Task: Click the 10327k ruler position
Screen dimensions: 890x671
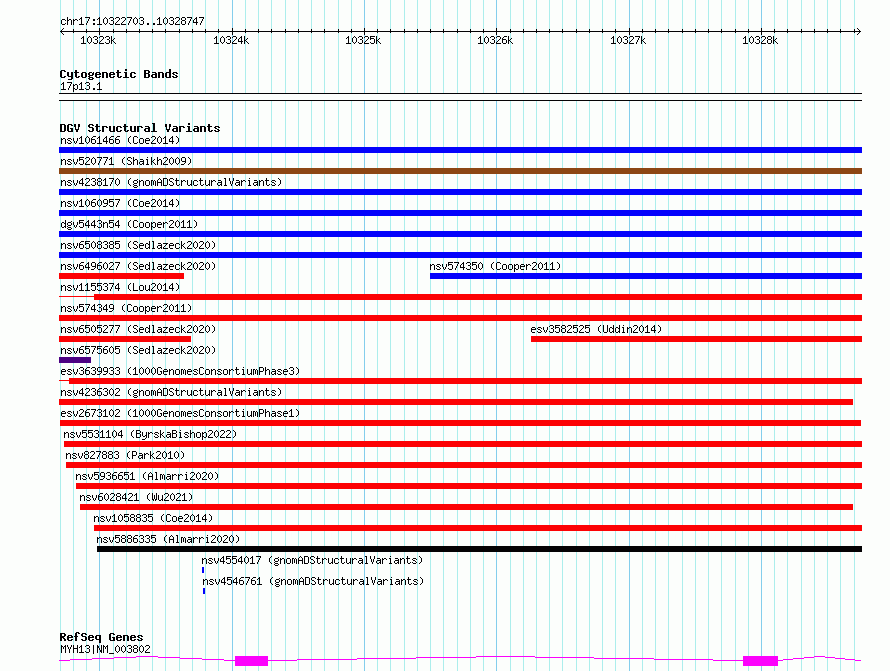Action: coord(628,40)
